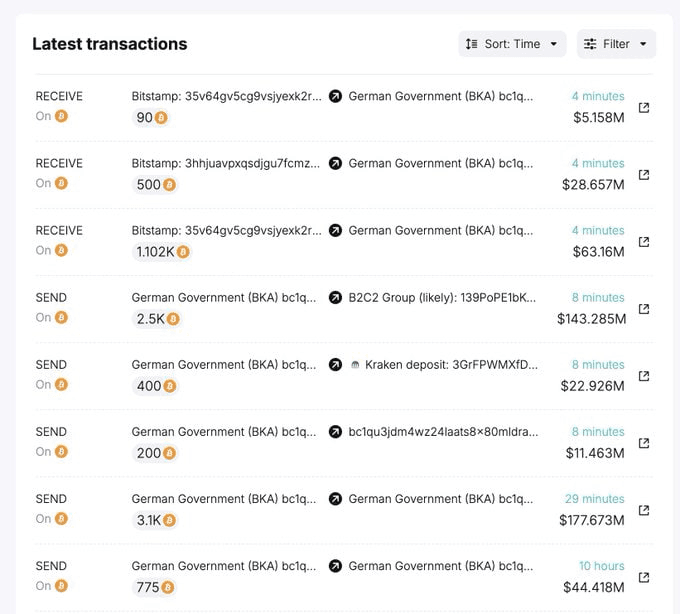Click the arrow icon in the 500 BTC row

335,163
